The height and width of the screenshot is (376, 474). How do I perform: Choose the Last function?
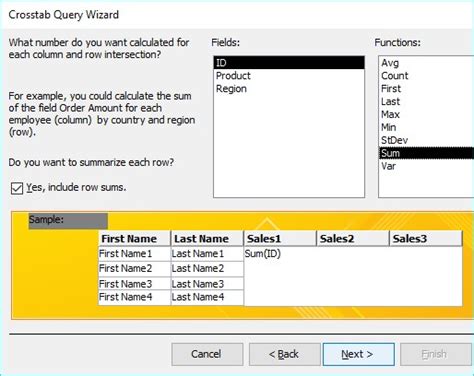pos(426,101)
